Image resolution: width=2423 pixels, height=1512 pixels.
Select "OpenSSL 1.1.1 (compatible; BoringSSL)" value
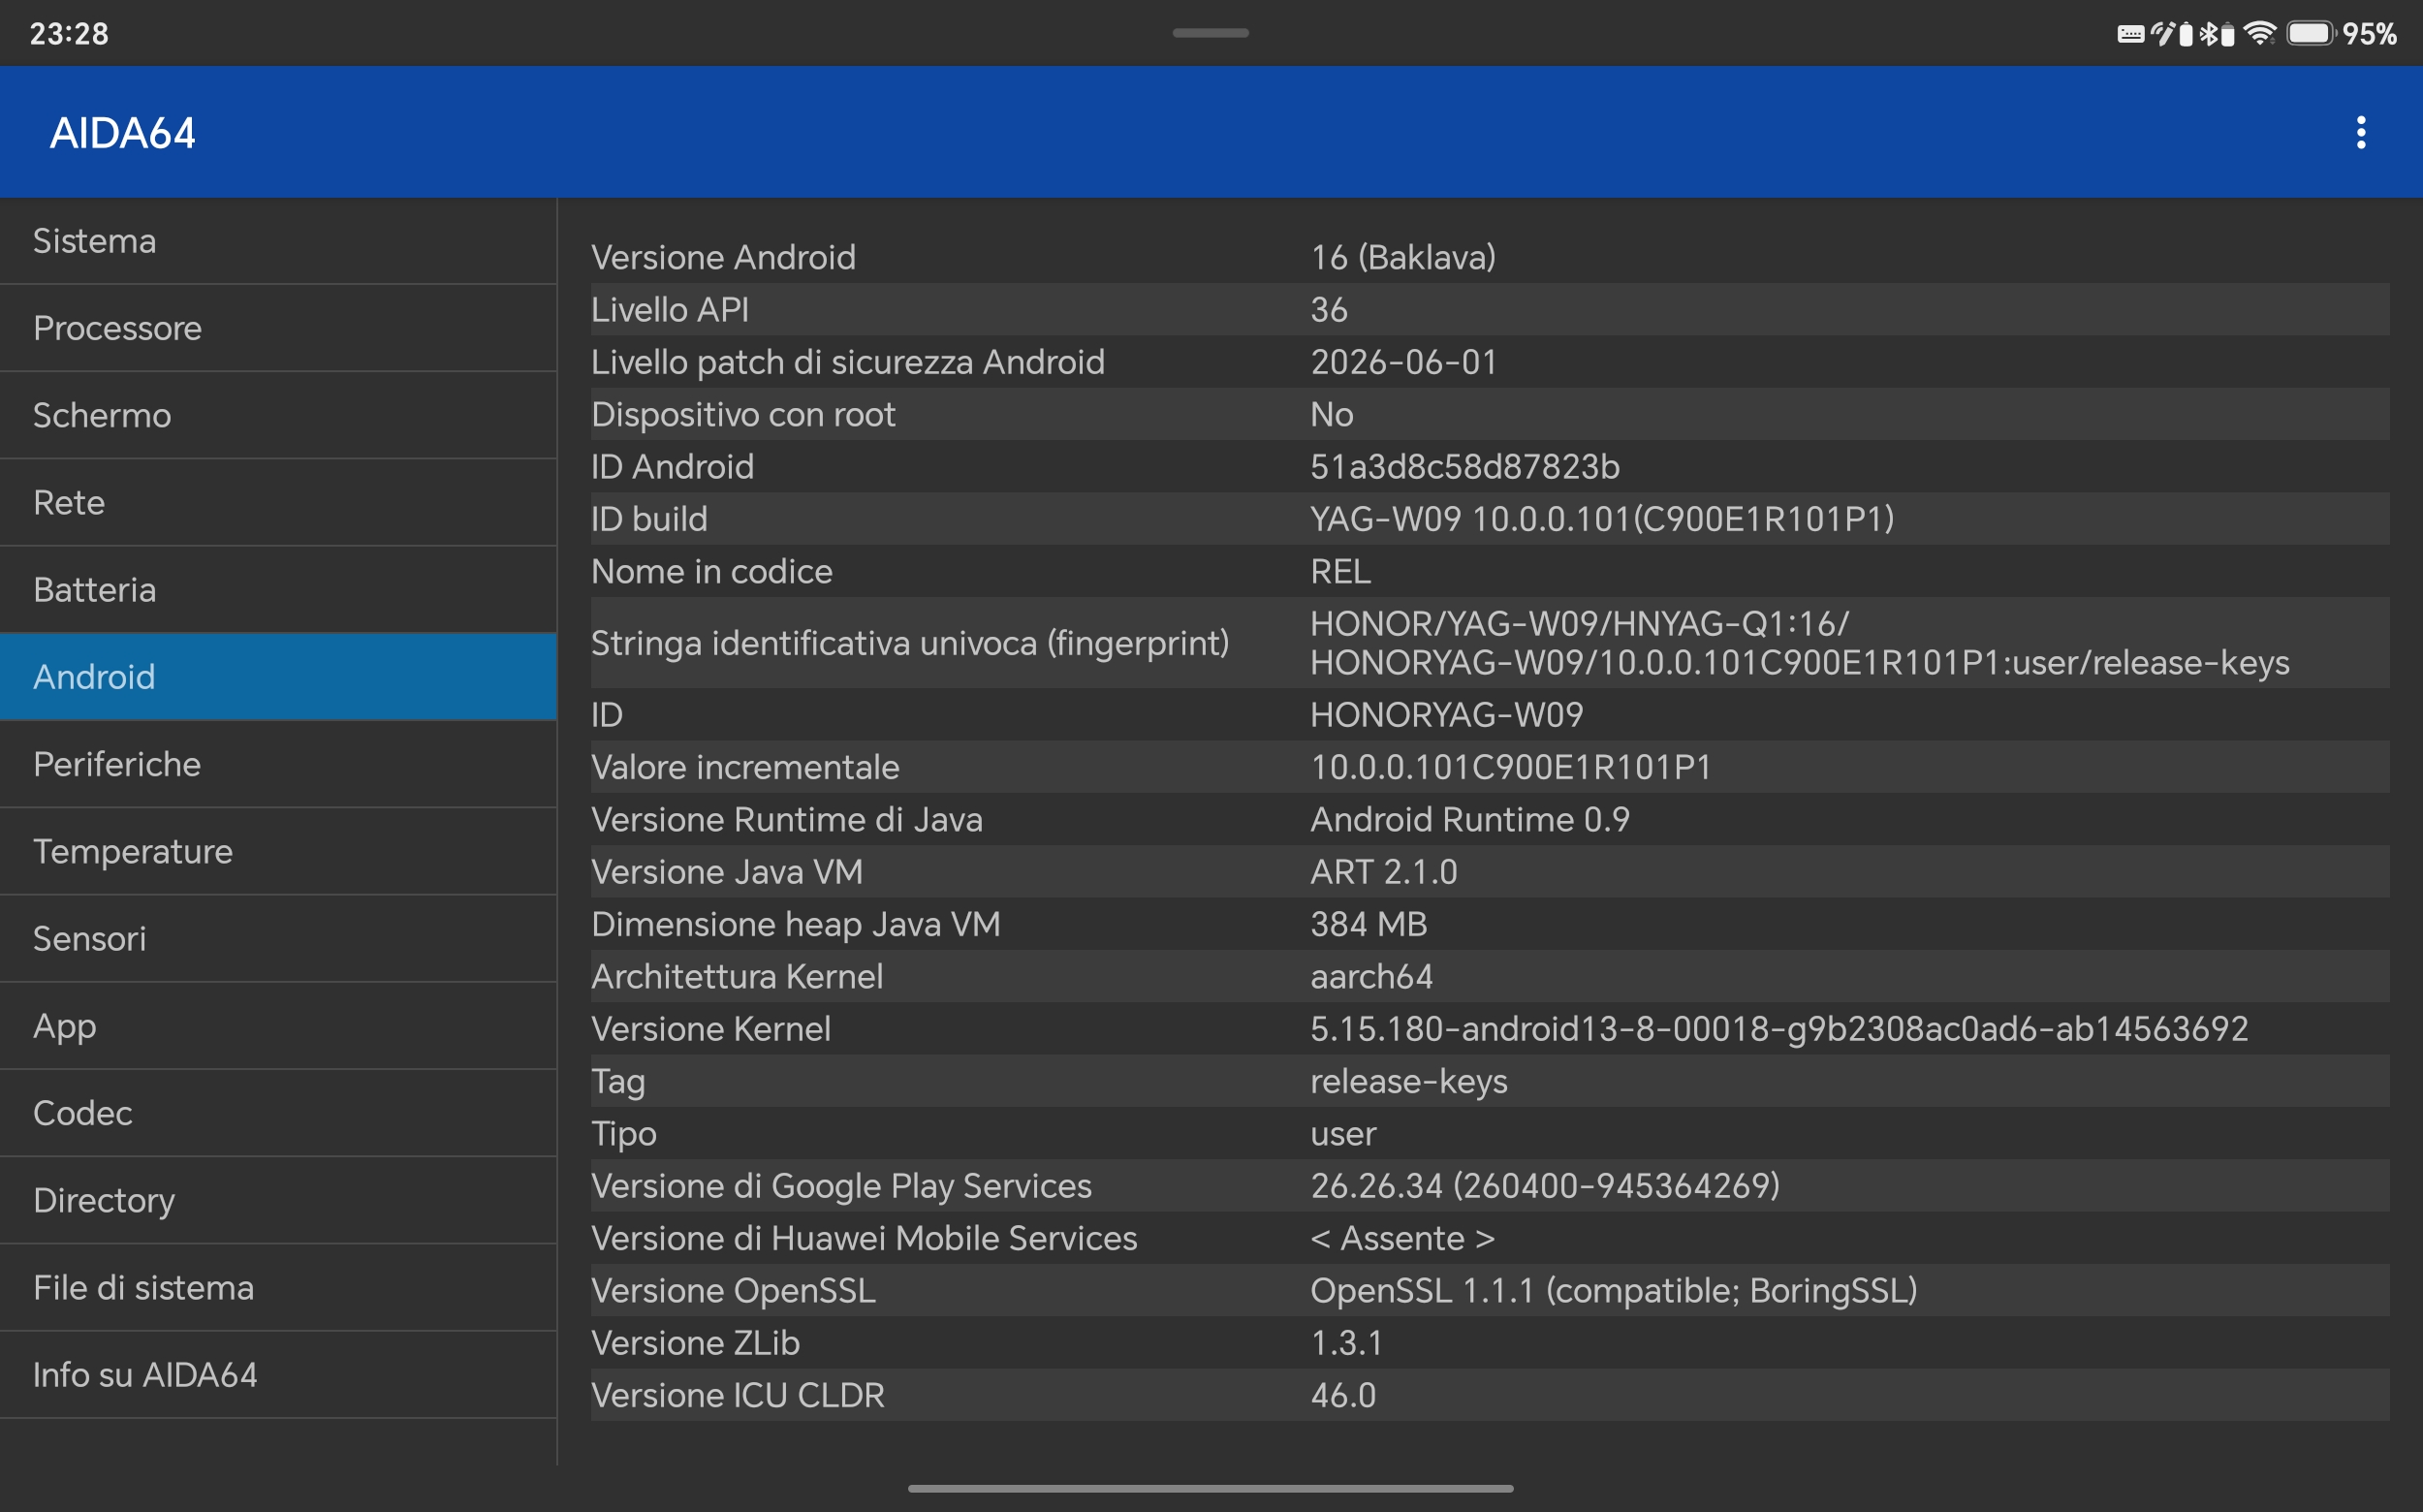click(1614, 1291)
